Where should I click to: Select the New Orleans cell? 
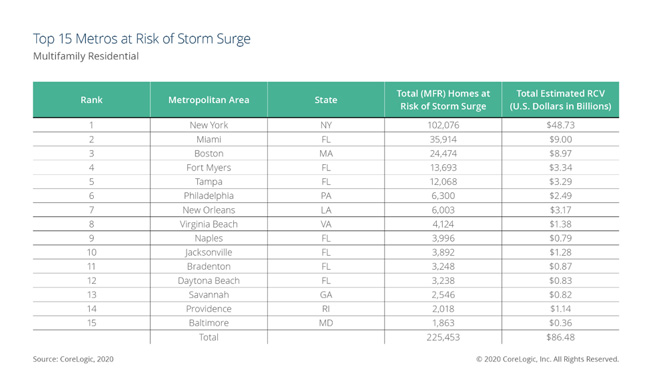(209, 210)
